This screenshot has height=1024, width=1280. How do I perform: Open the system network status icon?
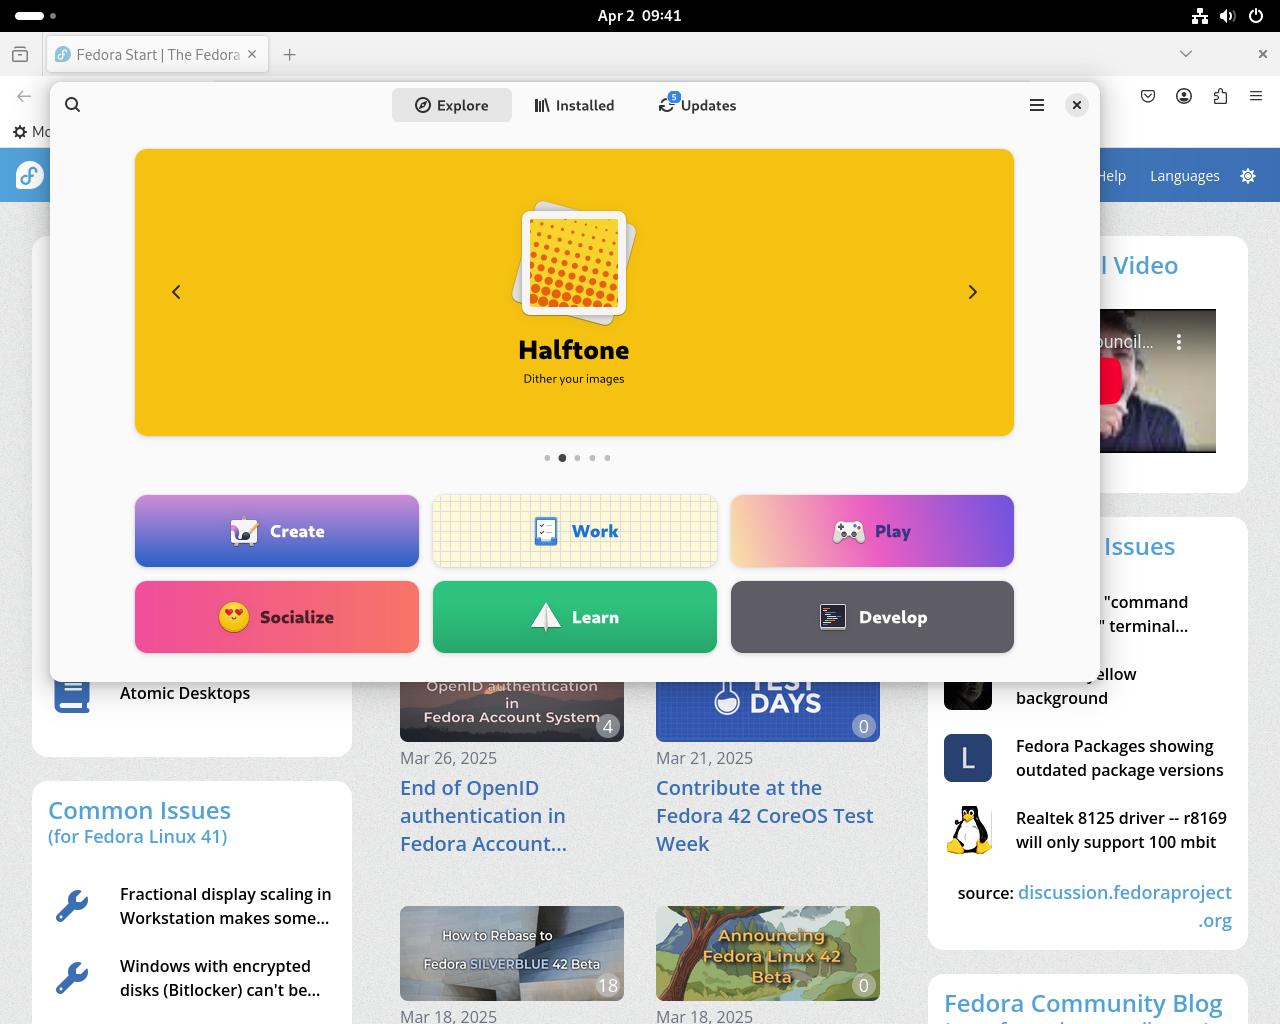click(x=1200, y=16)
